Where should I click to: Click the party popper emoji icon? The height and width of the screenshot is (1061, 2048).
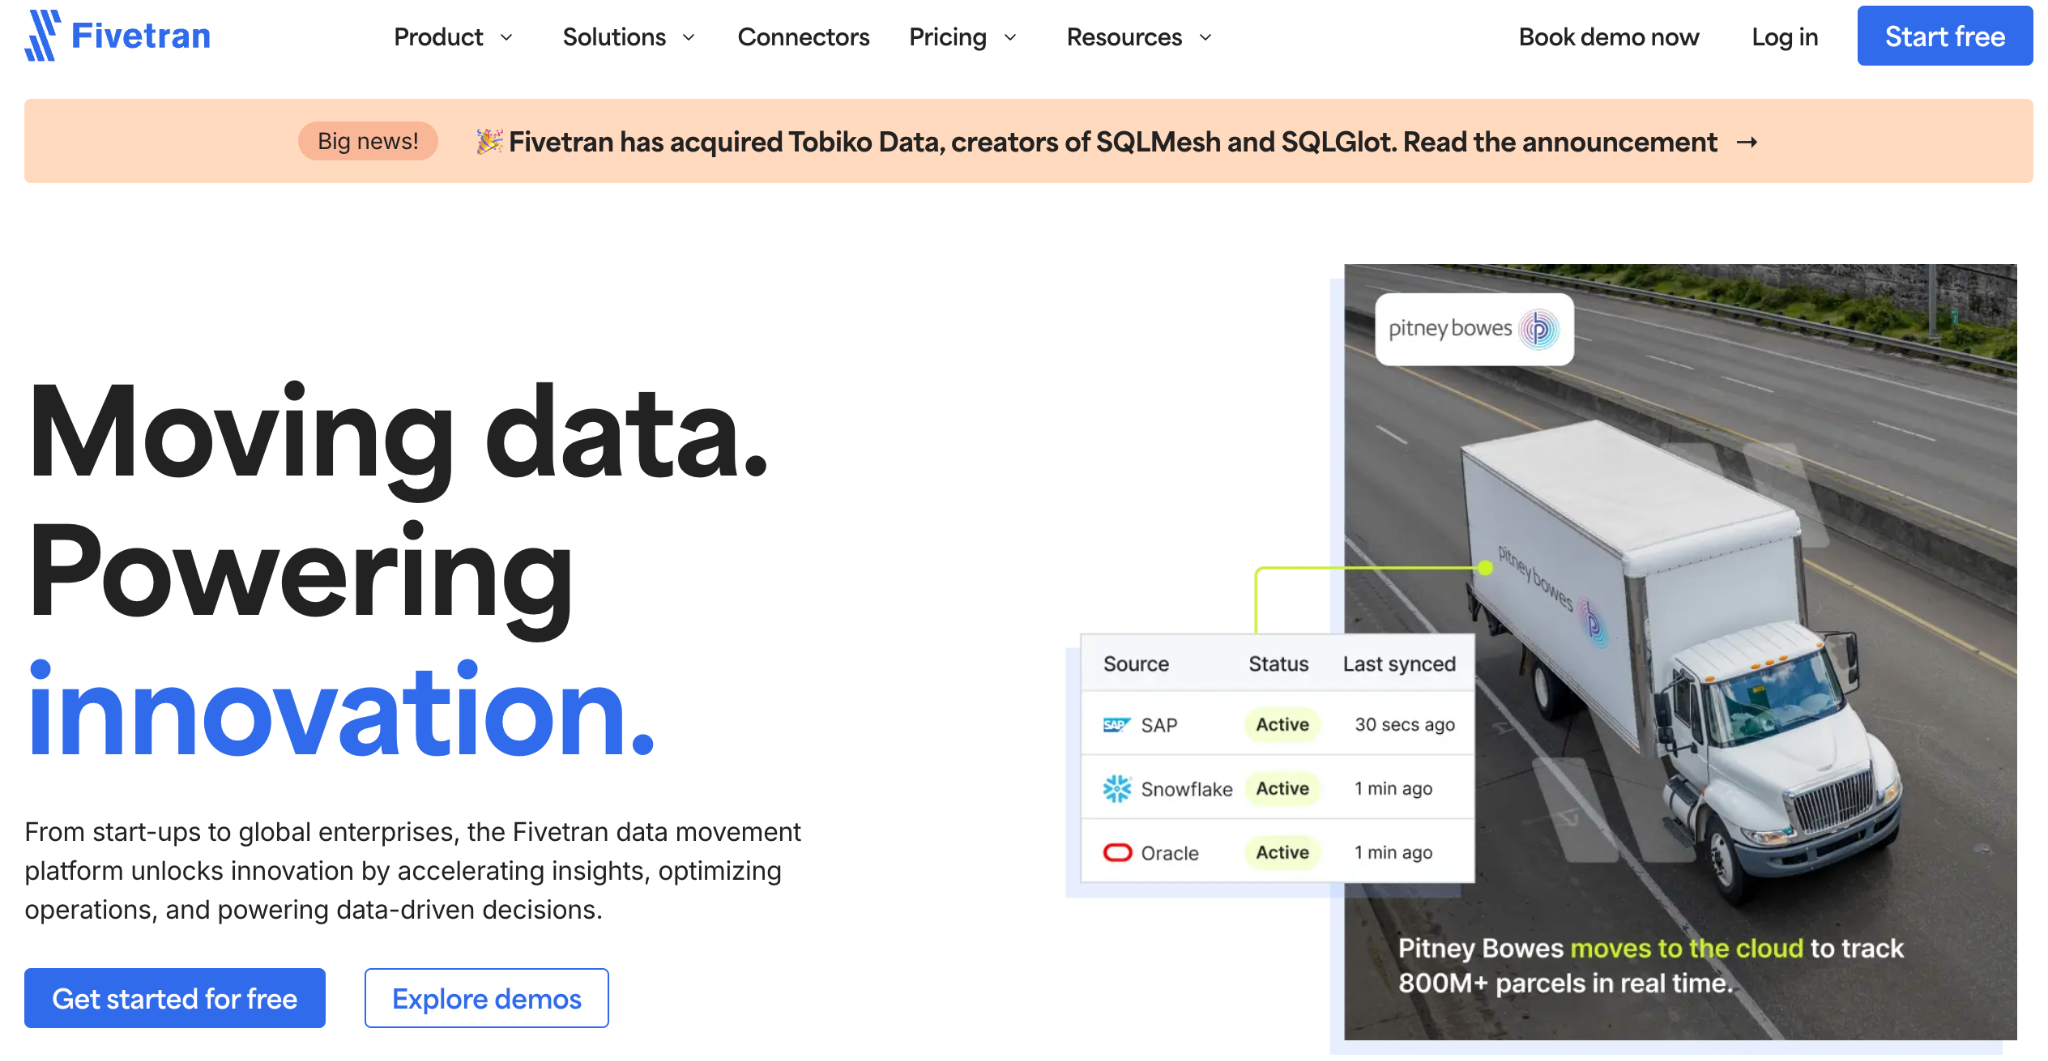click(489, 141)
